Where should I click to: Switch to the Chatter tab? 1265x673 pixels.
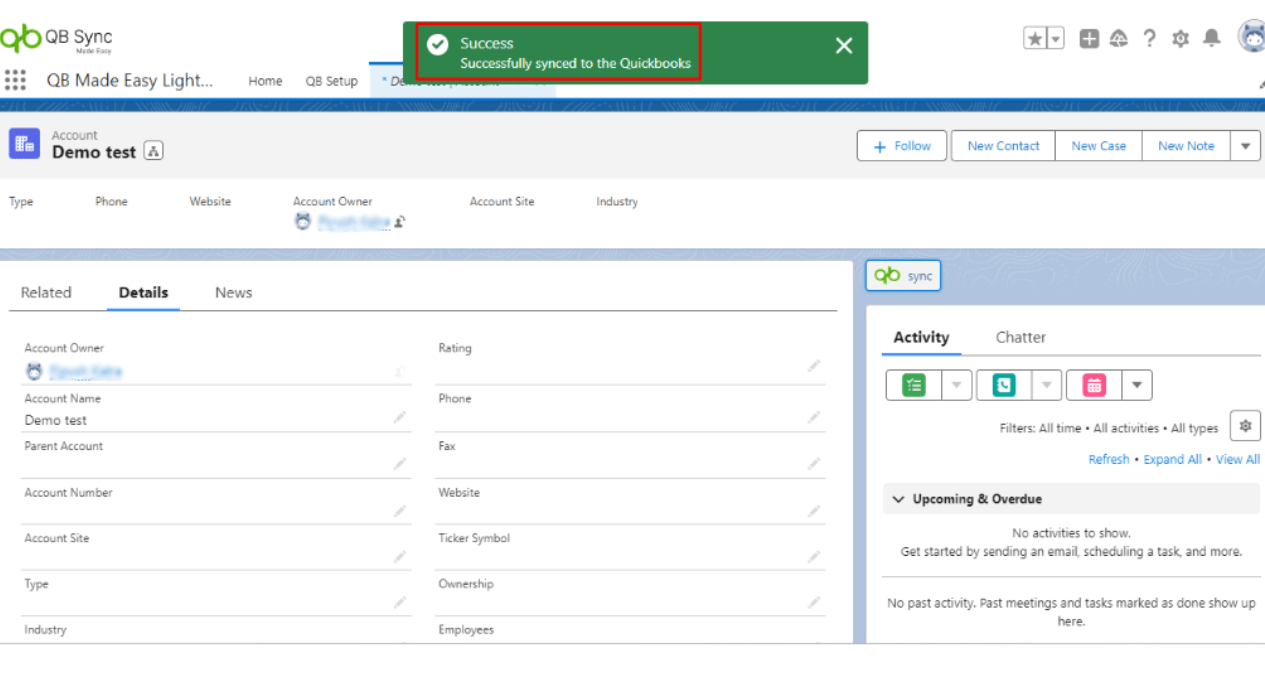click(1020, 338)
